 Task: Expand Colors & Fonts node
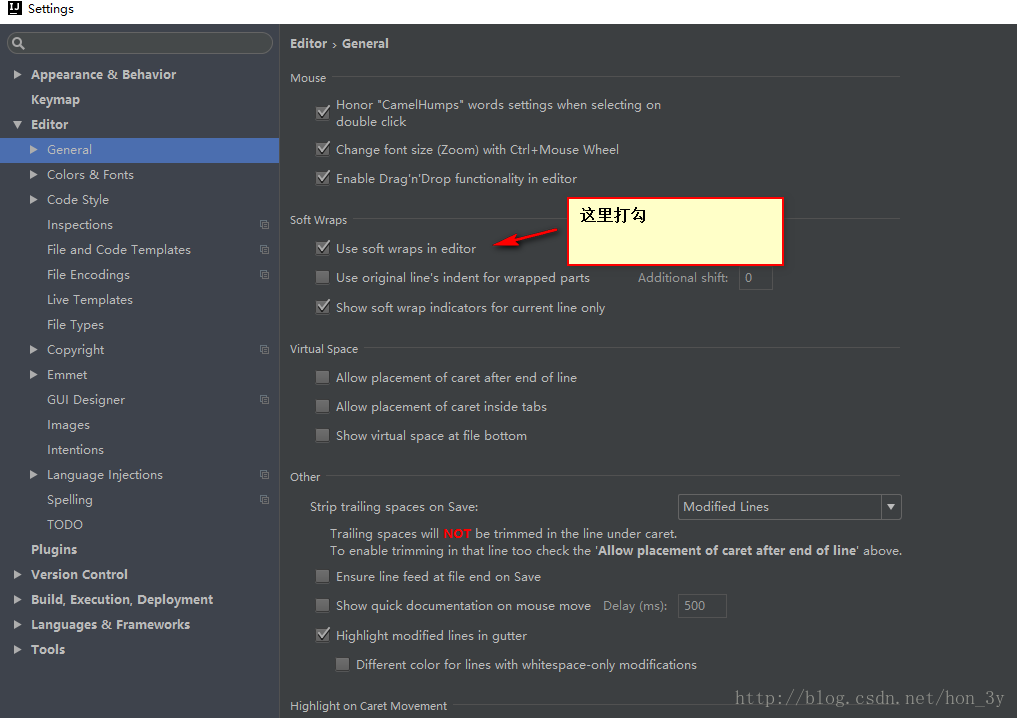click(34, 174)
